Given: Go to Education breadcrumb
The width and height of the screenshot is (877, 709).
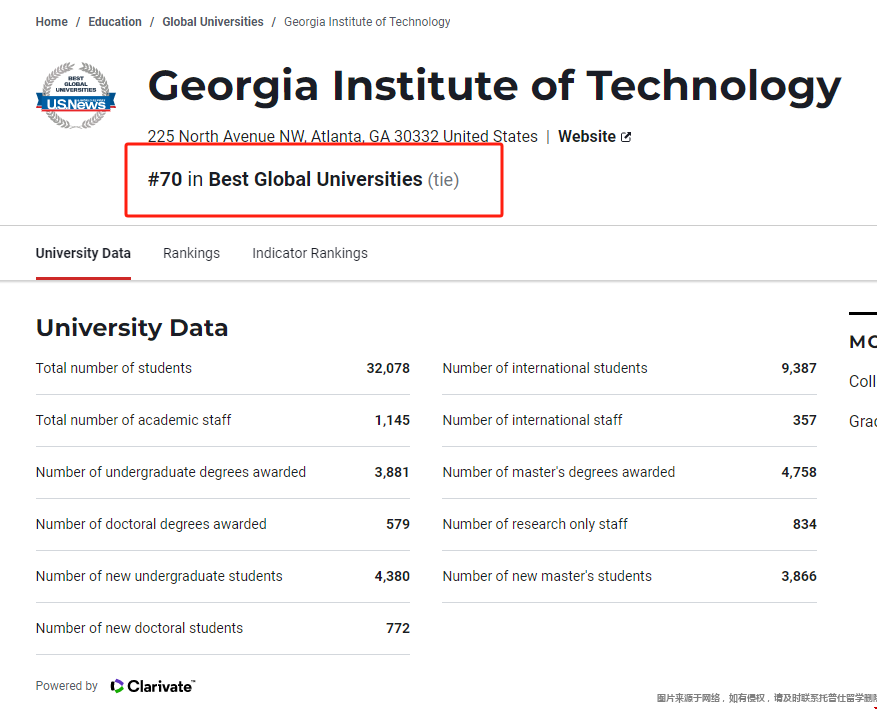Looking at the screenshot, I should (x=115, y=22).
